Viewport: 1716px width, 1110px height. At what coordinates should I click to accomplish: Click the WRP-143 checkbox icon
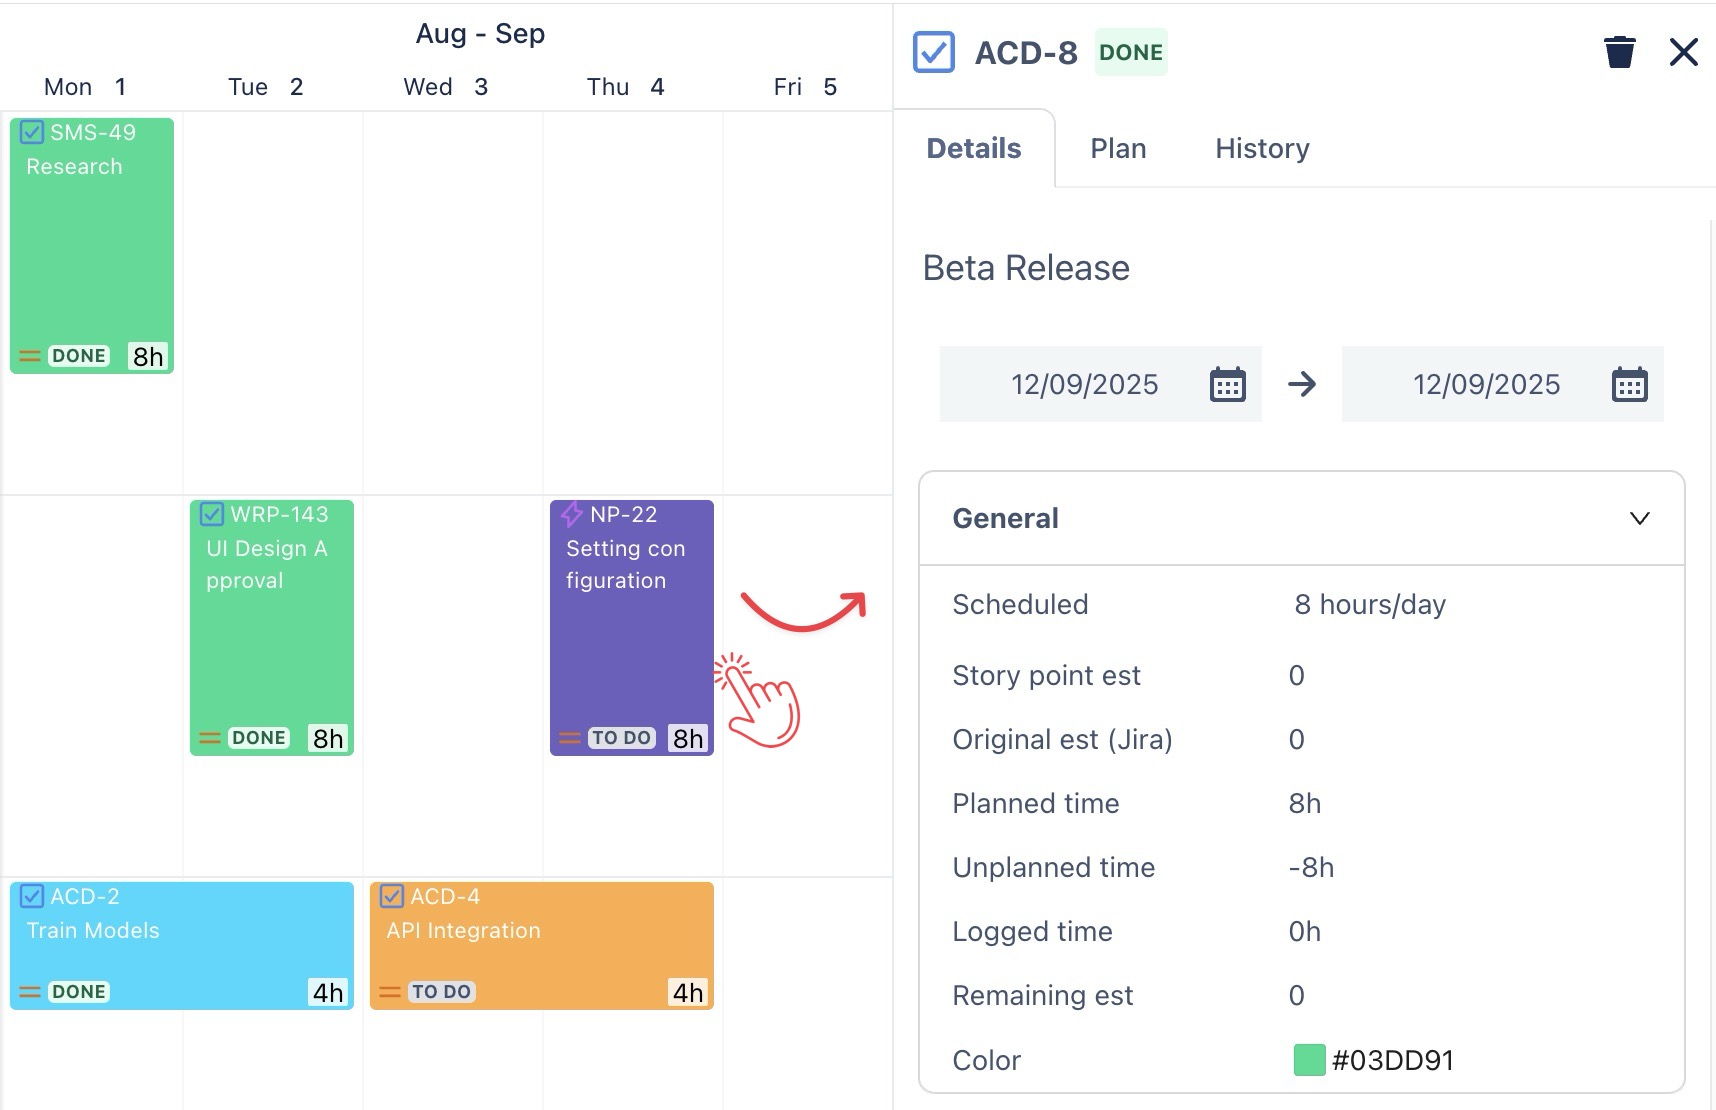coord(212,514)
